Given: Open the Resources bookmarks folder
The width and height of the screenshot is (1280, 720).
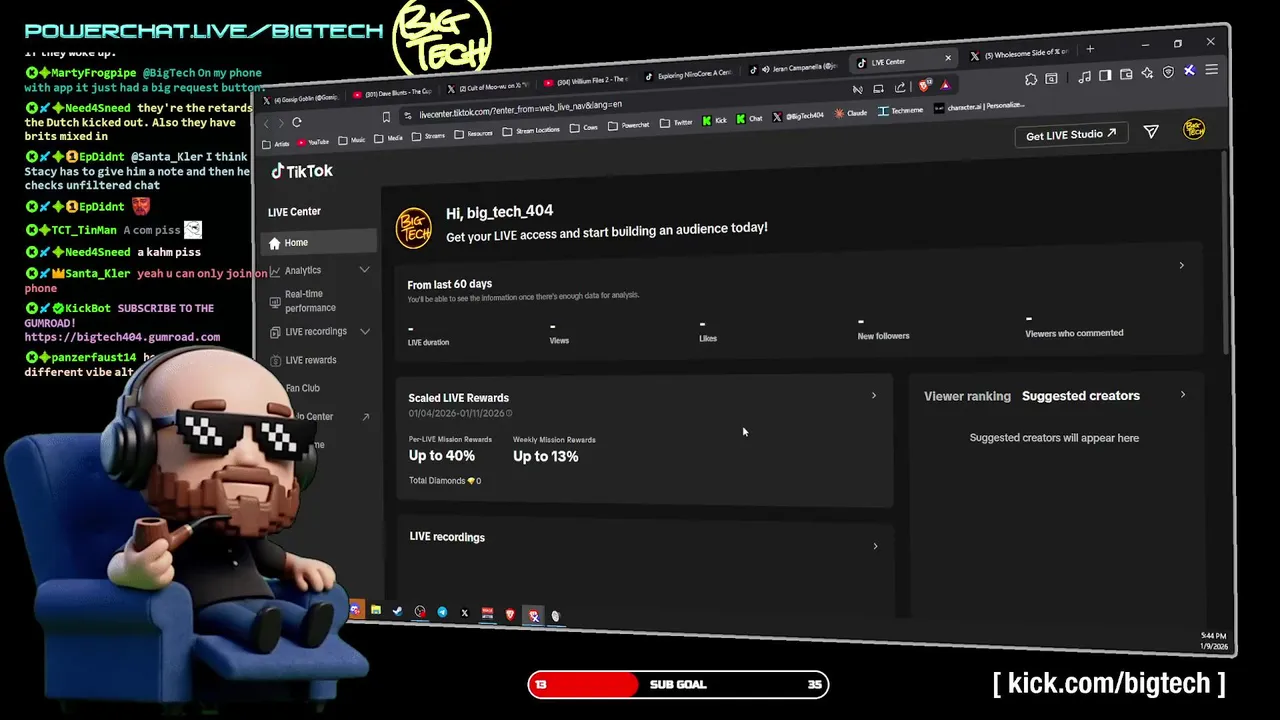Looking at the screenshot, I should [x=474, y=134].
